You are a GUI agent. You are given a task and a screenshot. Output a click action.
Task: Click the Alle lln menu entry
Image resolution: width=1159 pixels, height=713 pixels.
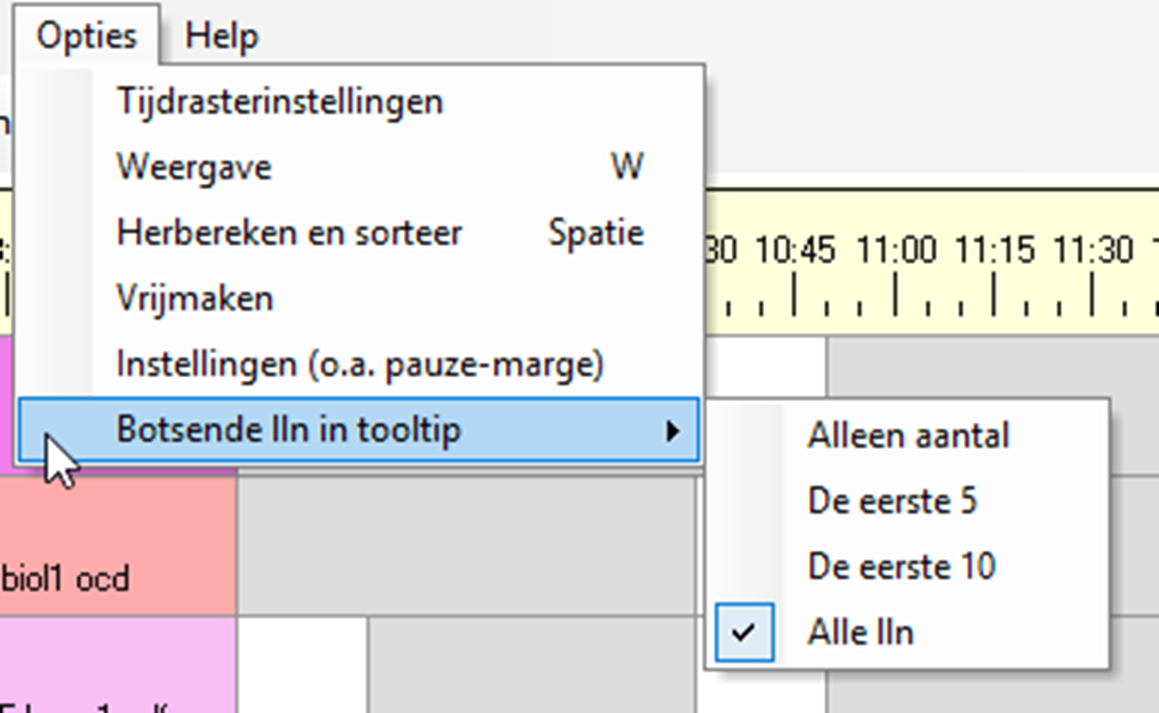860,632
